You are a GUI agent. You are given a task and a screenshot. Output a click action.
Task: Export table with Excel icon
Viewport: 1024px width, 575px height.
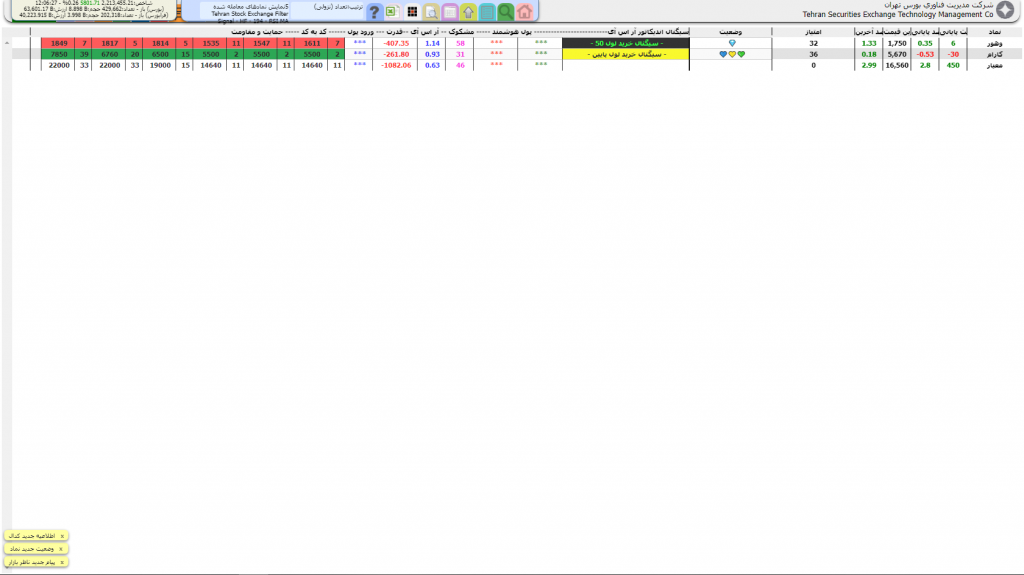click(x=392, y=12)
